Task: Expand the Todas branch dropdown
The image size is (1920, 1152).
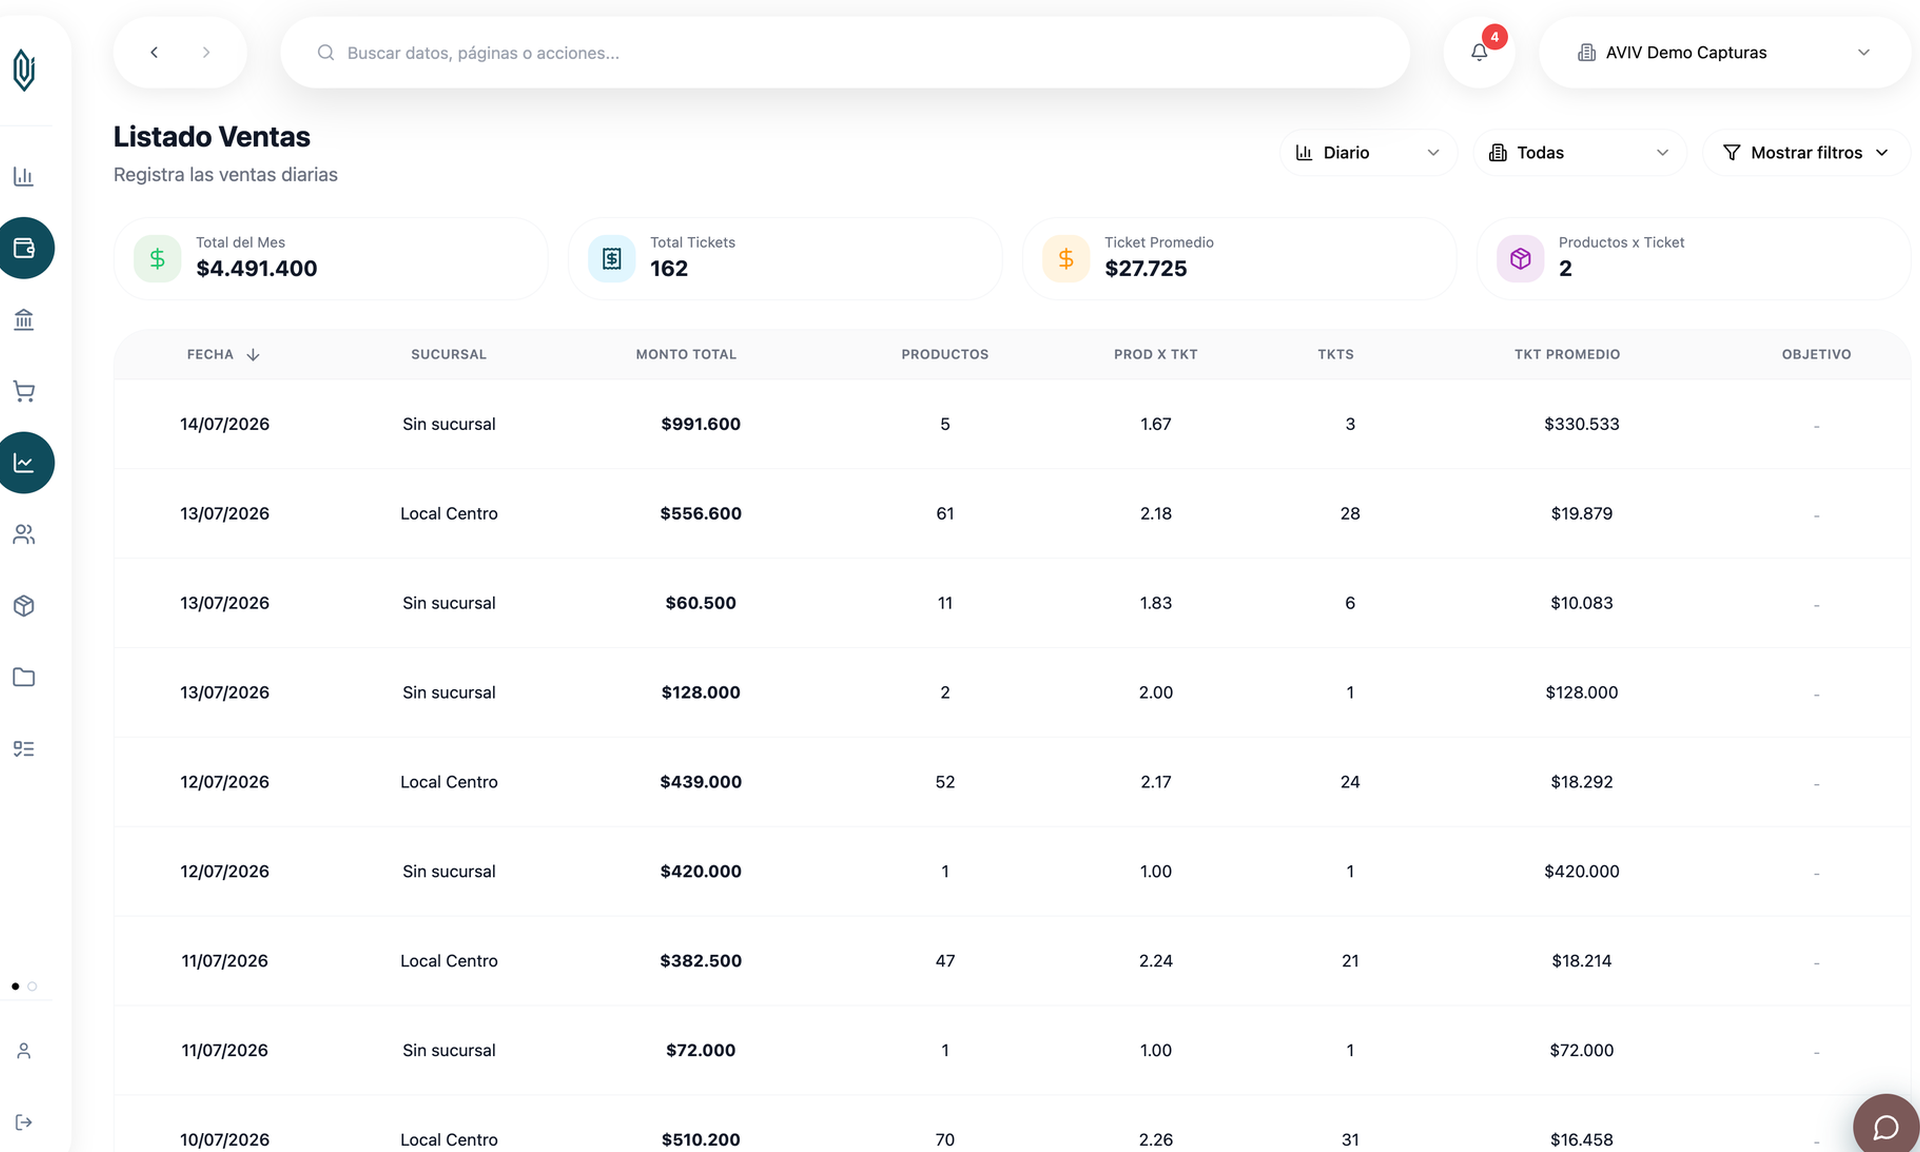Action: point(1579,153)
